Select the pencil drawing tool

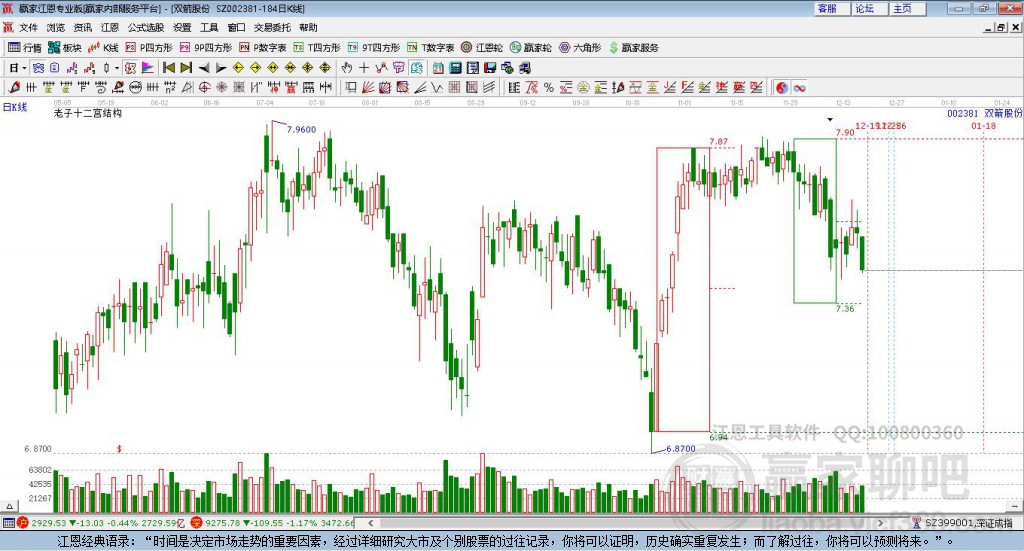[x=14, y=87]
